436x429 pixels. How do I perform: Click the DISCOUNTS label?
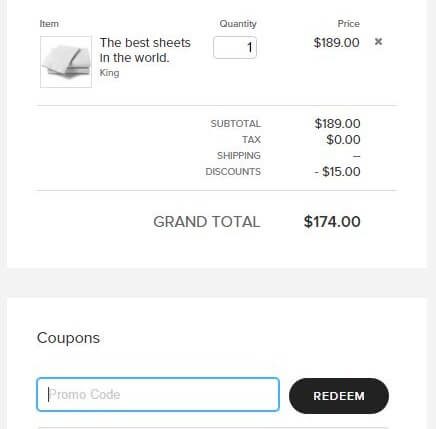[233, 172]
